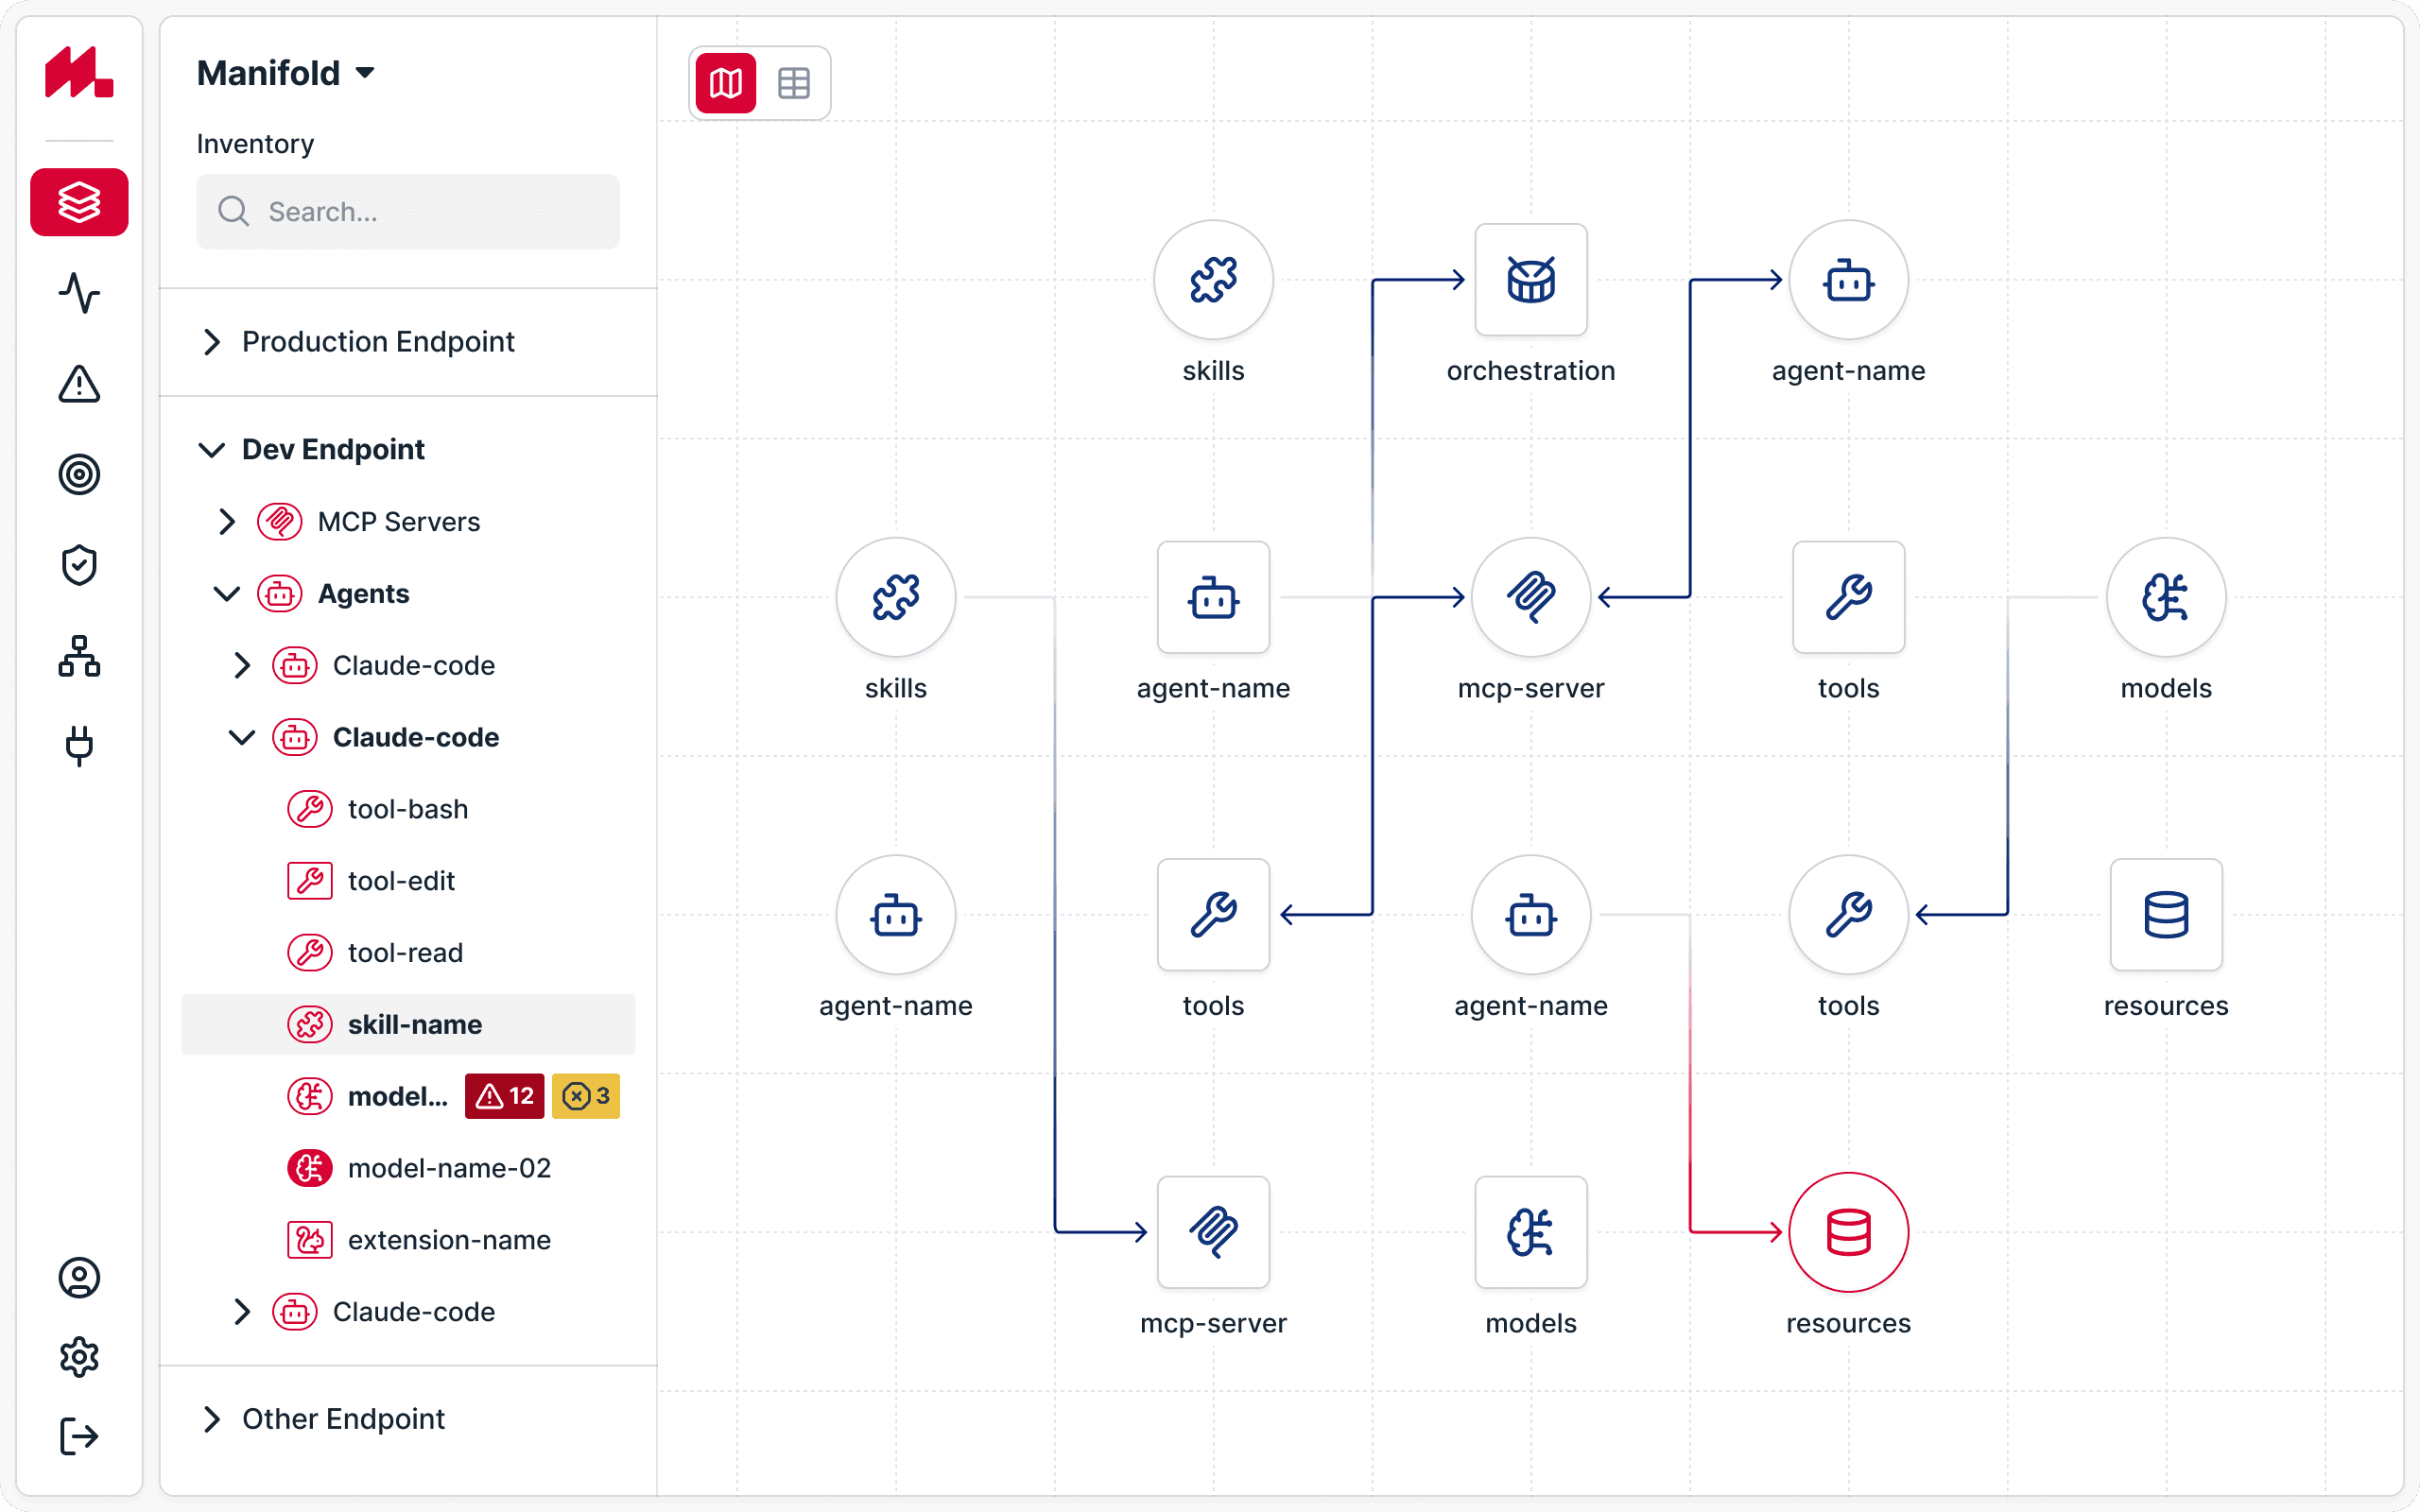
Task: Open the Inventory layers icon in sidebar
Action: click(79, 202)
